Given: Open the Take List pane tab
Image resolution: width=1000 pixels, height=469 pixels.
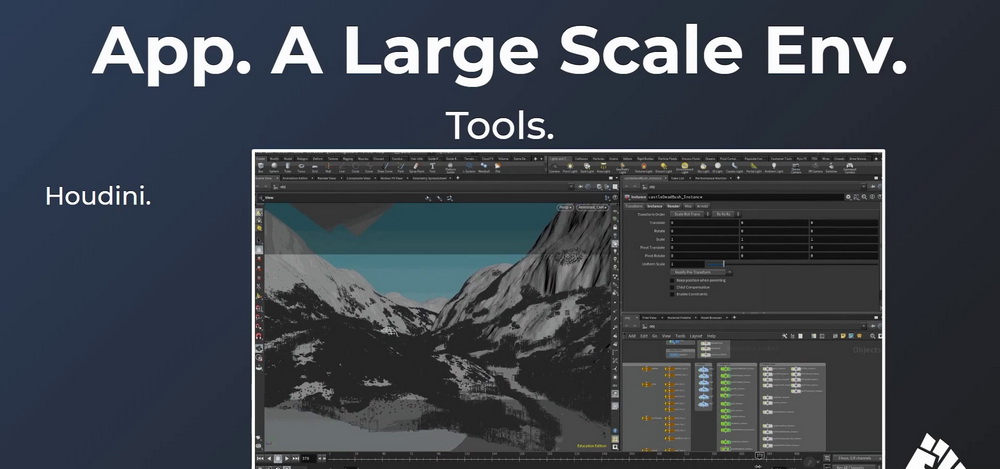Looking at the screenshot, I should pyautogui.click(x=677, y=178).
